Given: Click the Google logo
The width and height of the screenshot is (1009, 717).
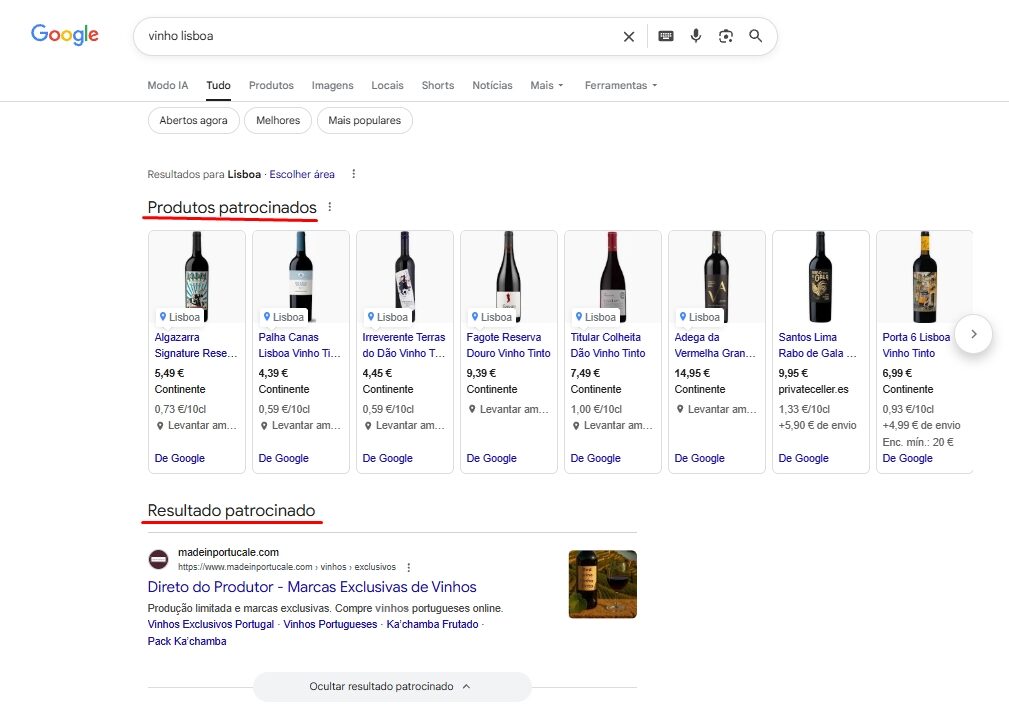Looking at the screenshot, I should [63, 35].
